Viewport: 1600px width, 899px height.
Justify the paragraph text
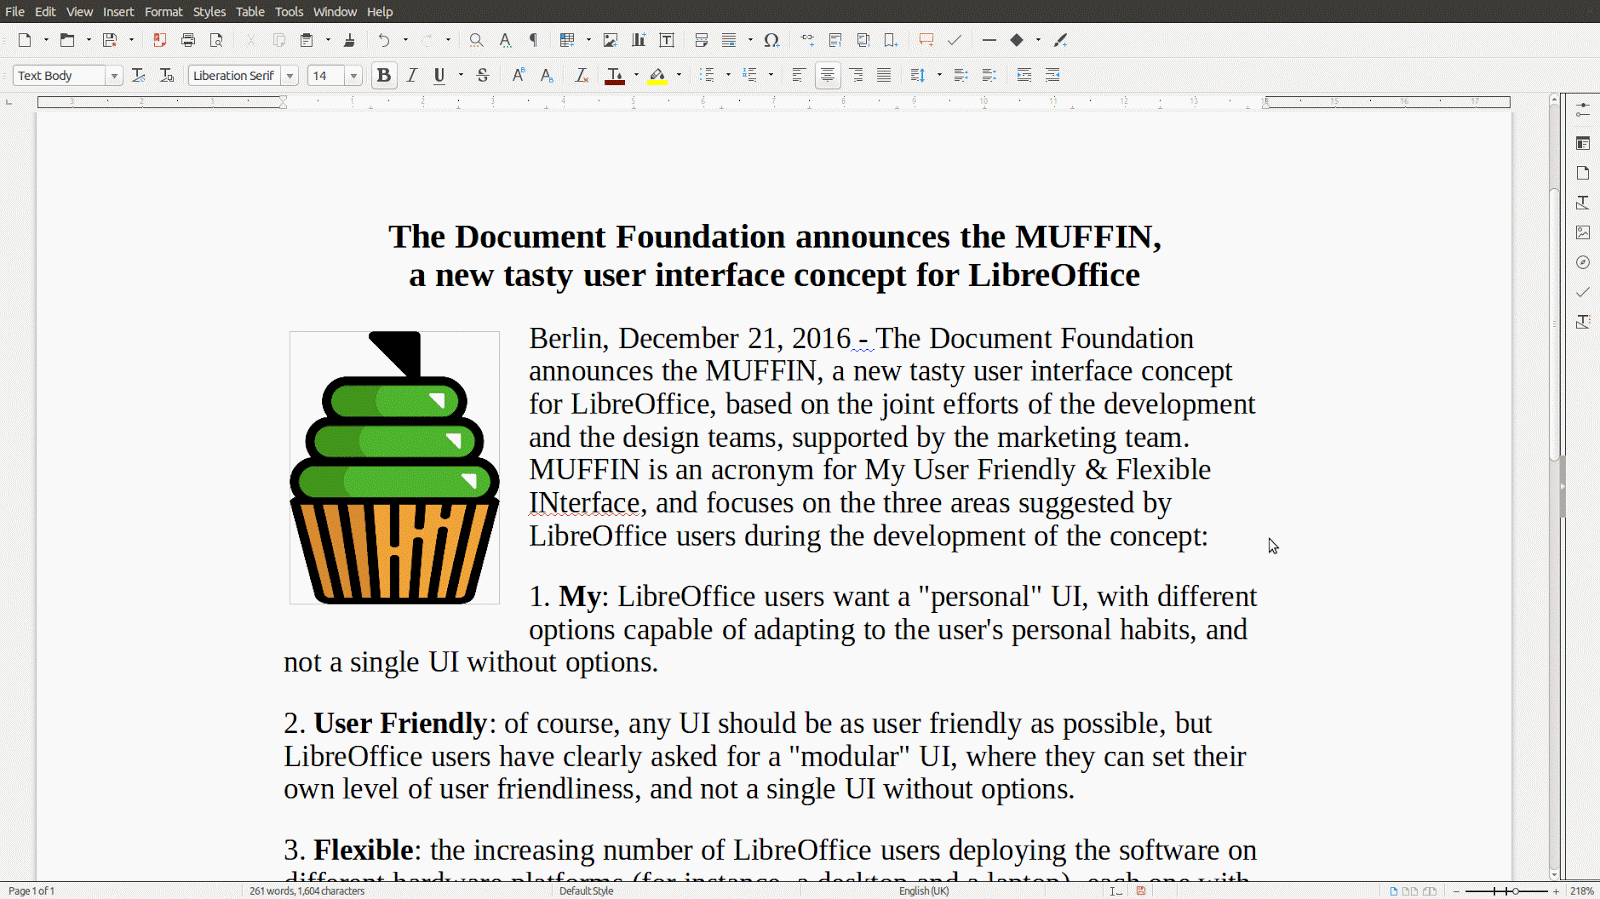884,75
